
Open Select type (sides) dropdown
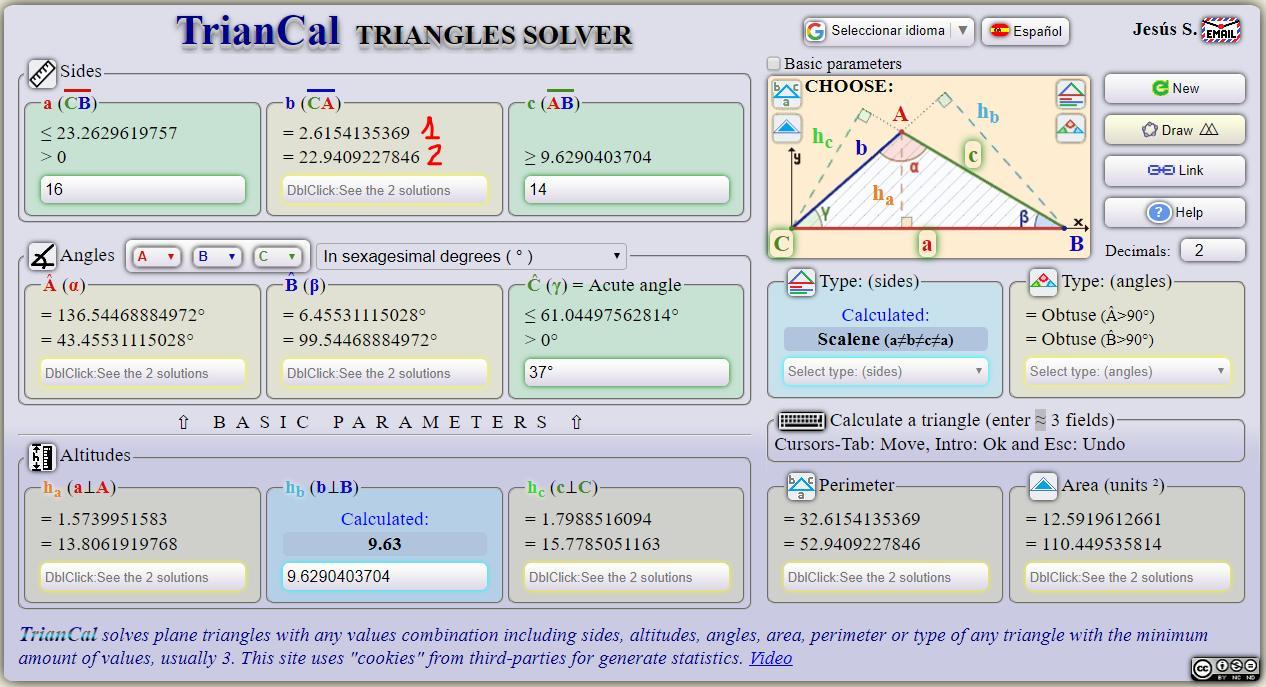885,371
